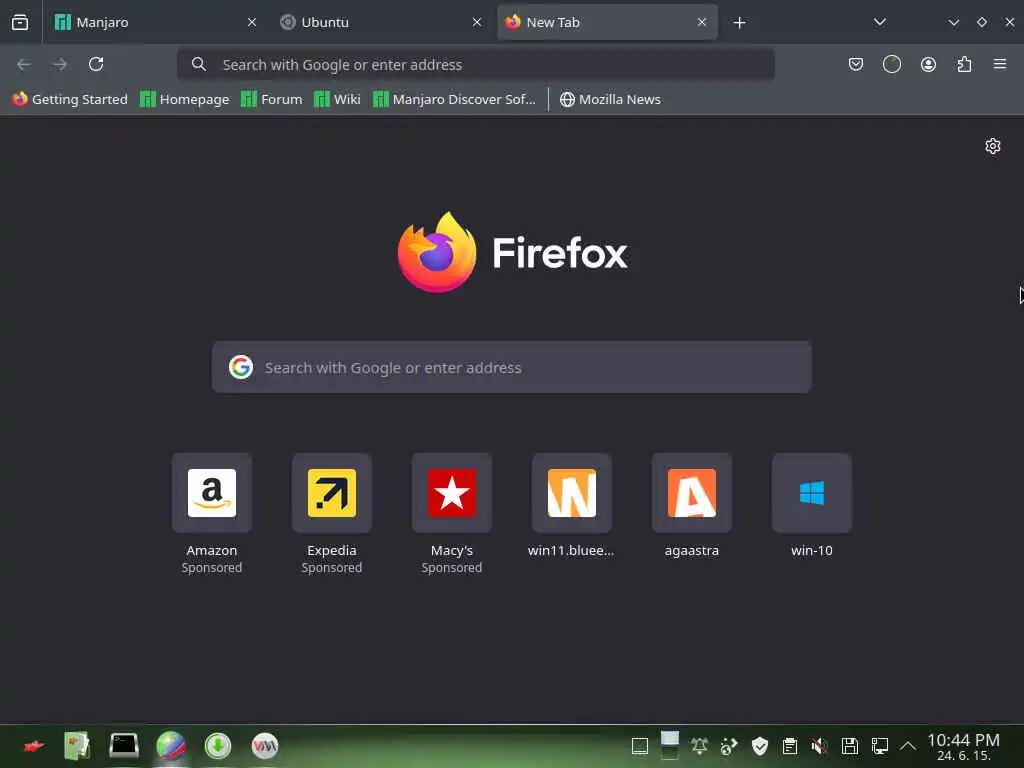The image size is (1024, 768).
Task: Open the network connections tray icon
Action: (x=880, y=746)
